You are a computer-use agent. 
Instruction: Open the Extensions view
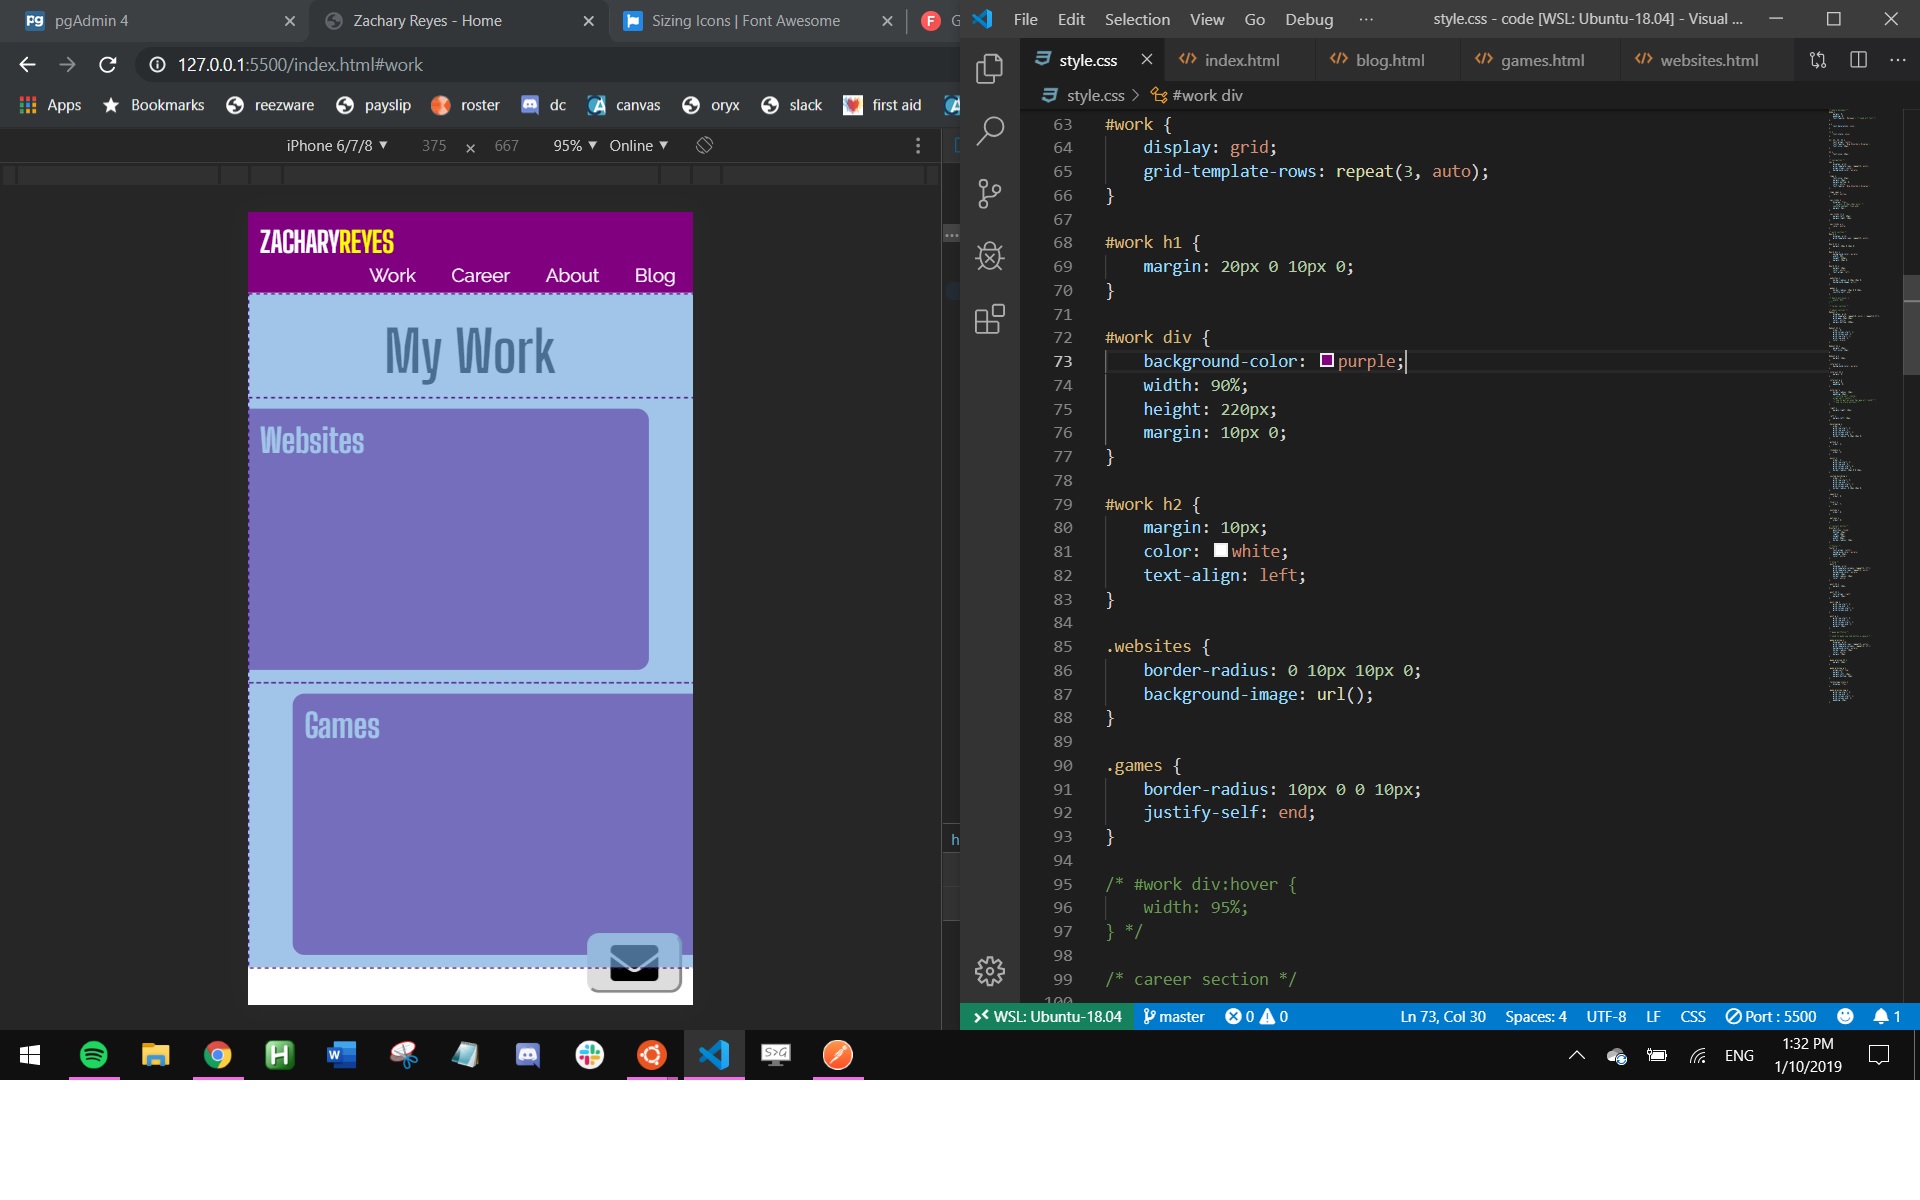coord(989,319)
